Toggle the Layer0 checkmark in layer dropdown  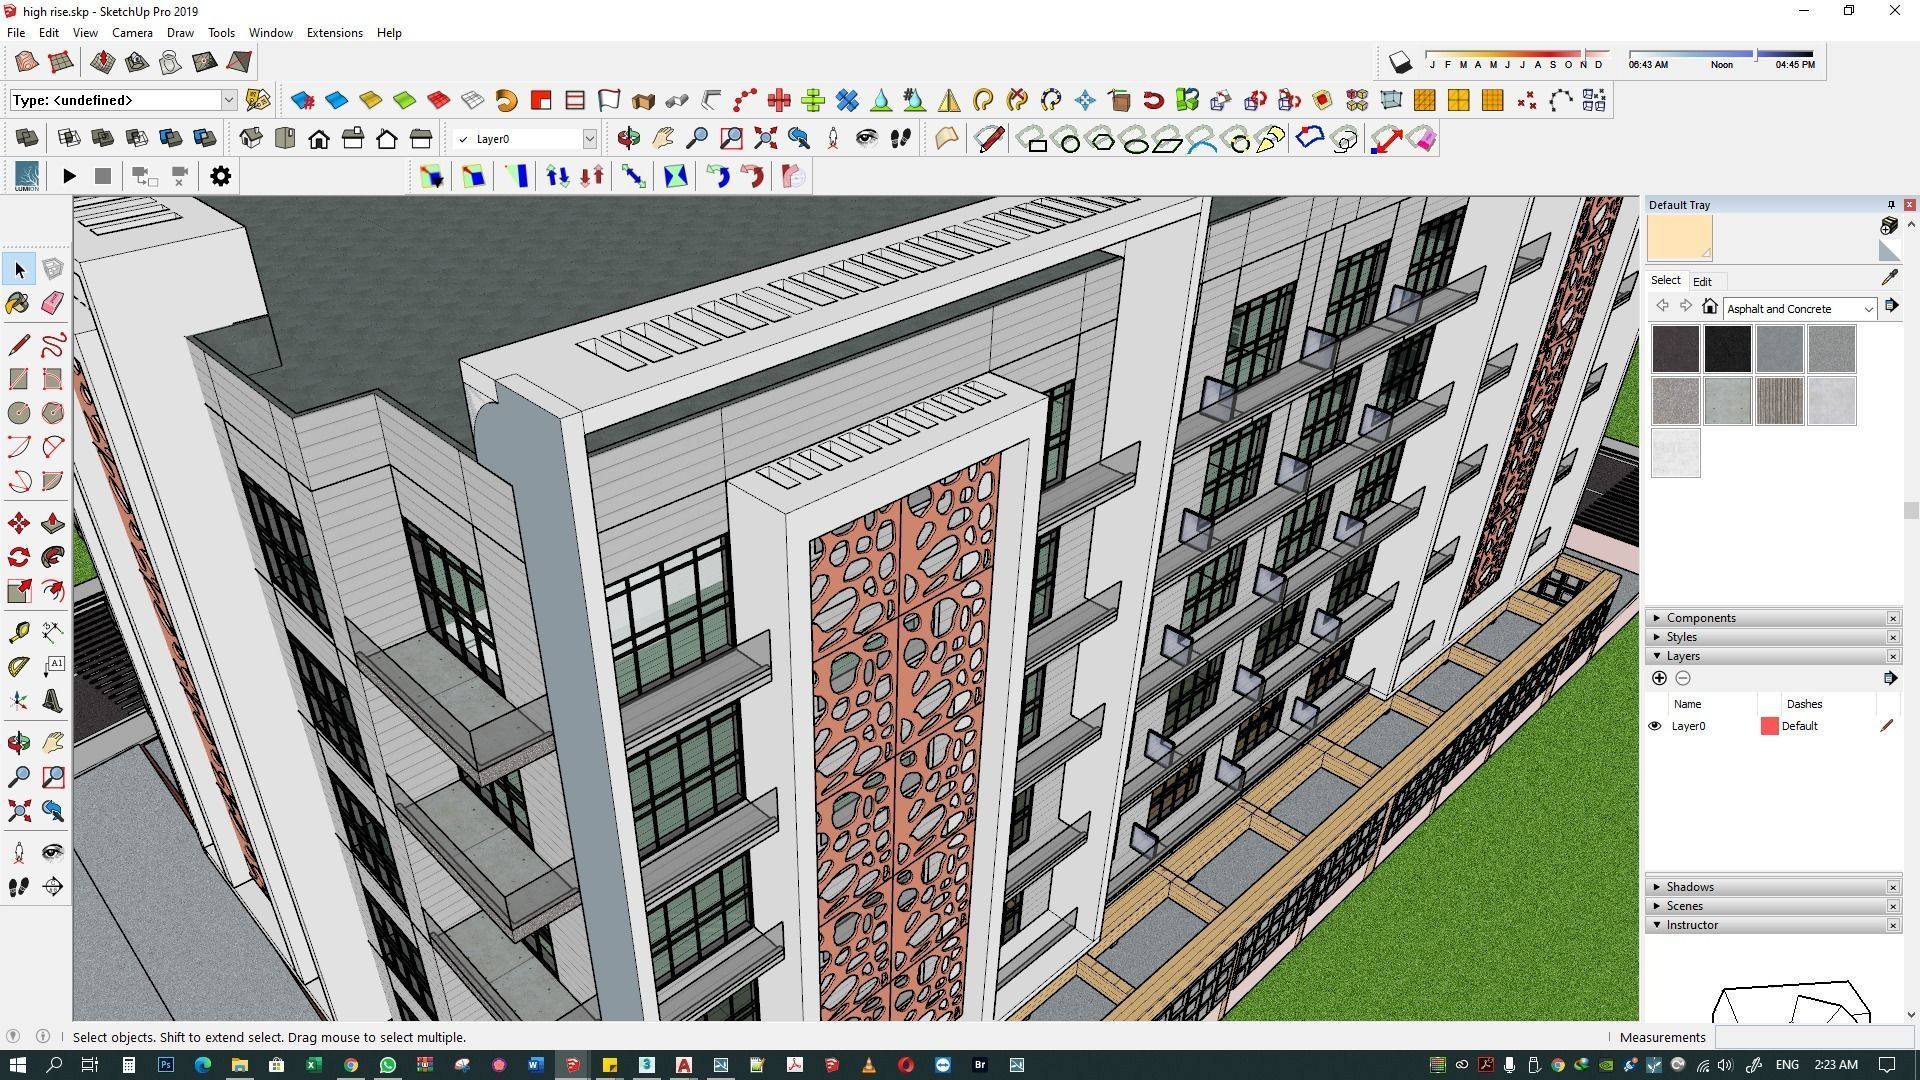click(x=462, y=139)
